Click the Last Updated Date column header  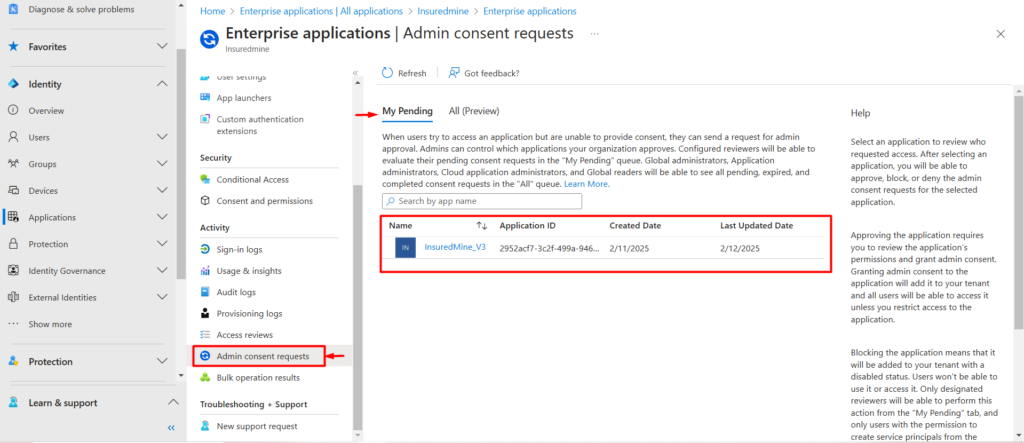(x=757, y=225)
